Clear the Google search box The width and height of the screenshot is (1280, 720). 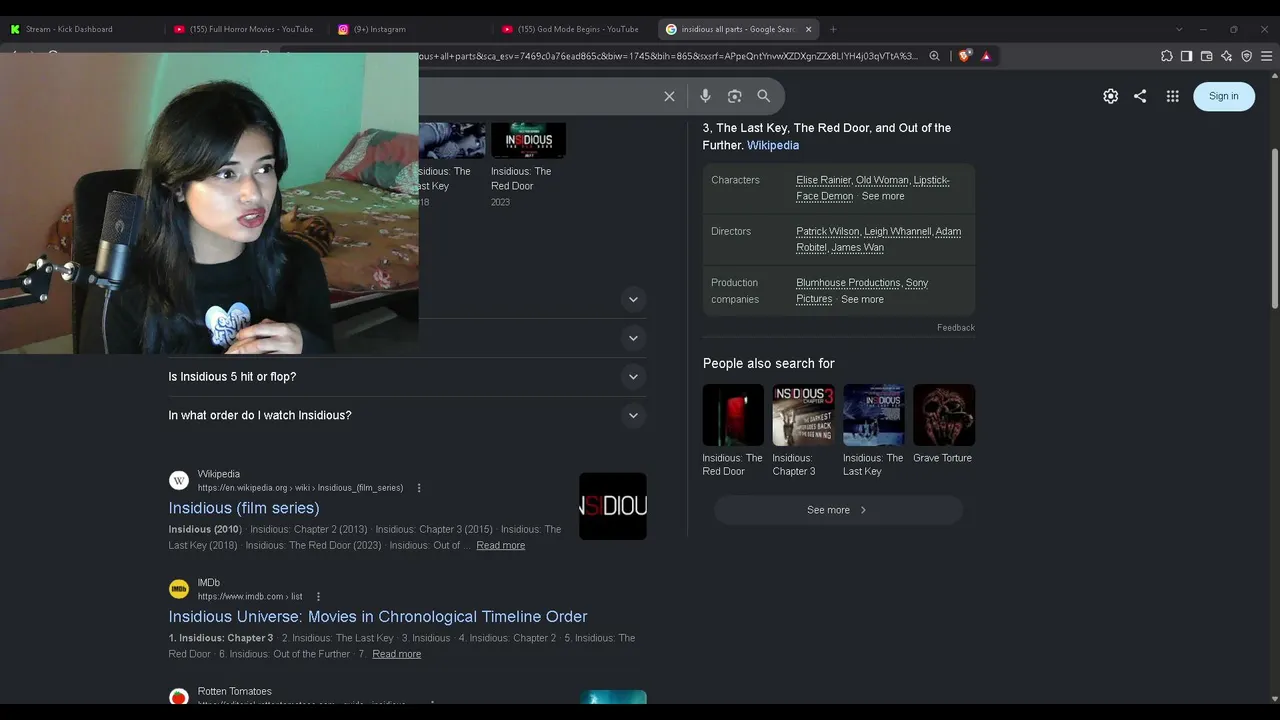[x=669, y=96]
